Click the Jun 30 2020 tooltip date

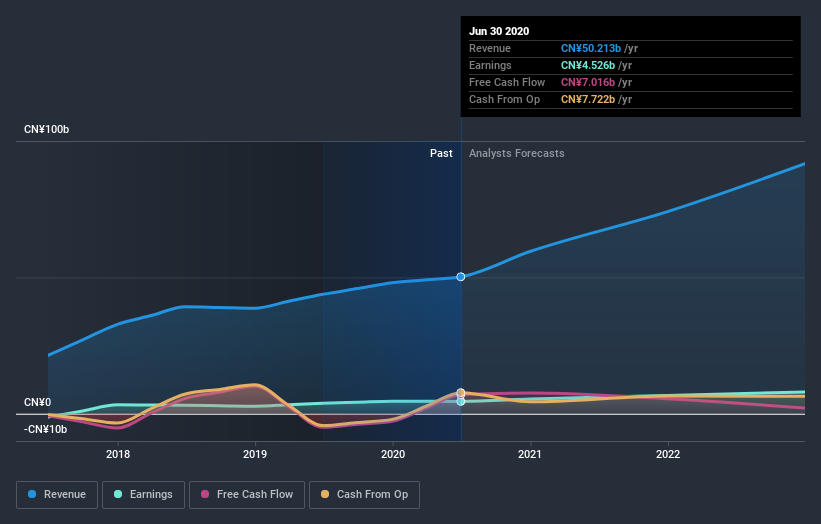(499, 31)
